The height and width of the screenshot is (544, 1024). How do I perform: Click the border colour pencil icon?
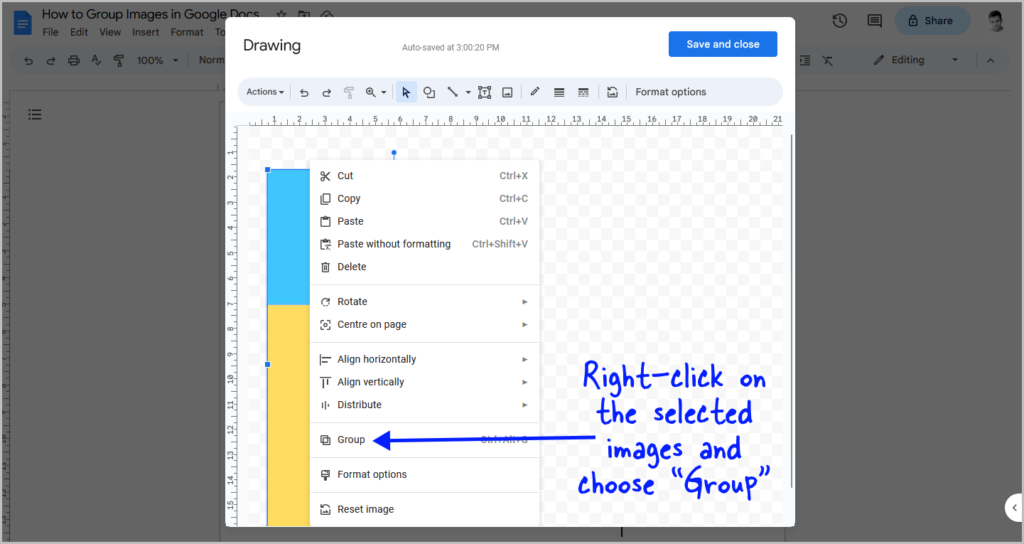pos(535,92)
